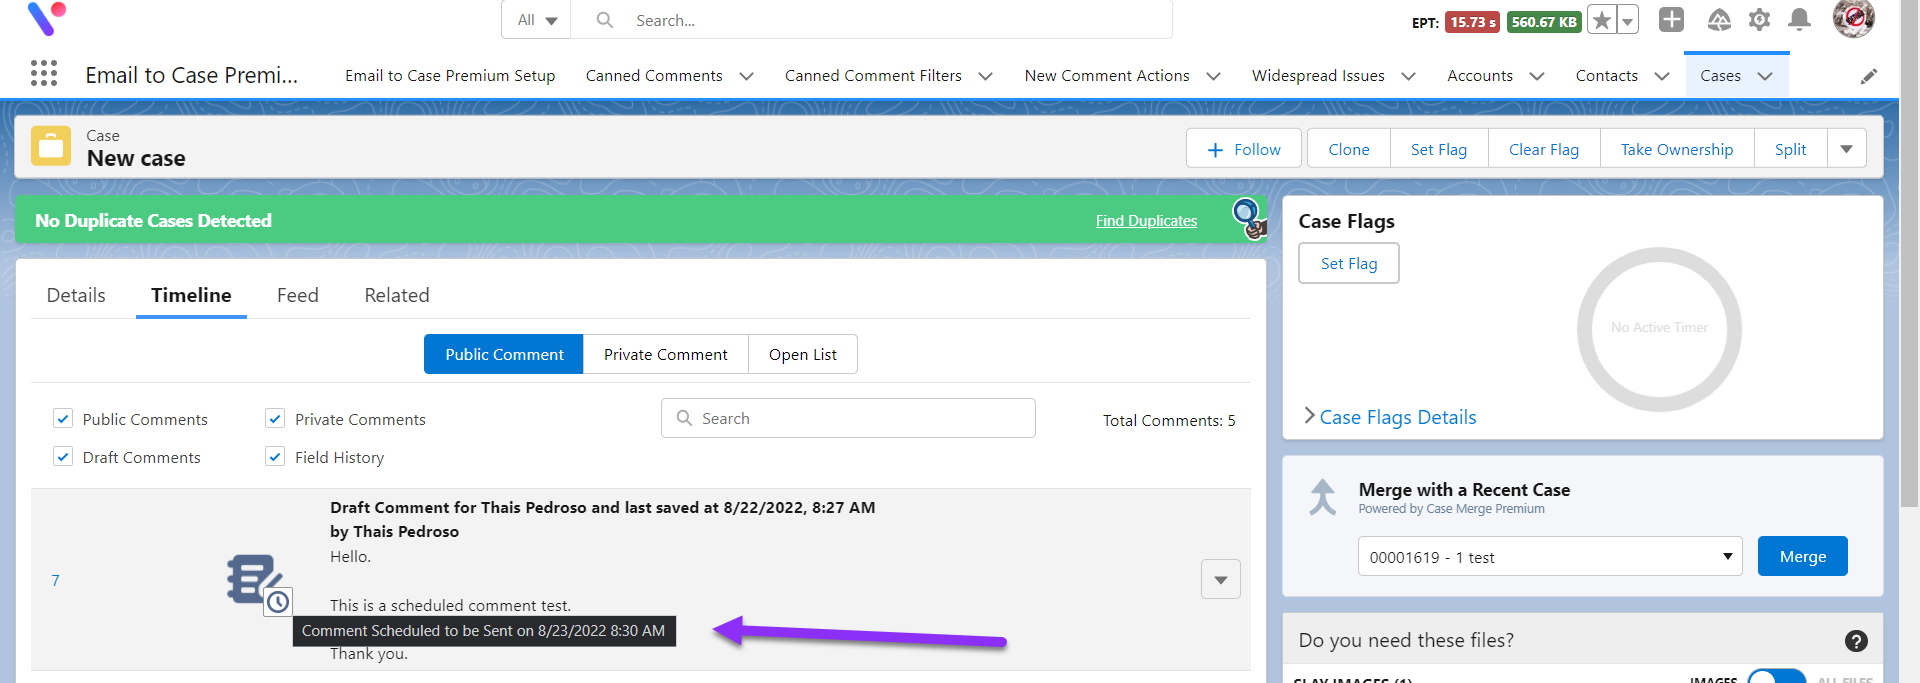
Task: Toggle the Images / All Files switch
Action: point(1776,676)
